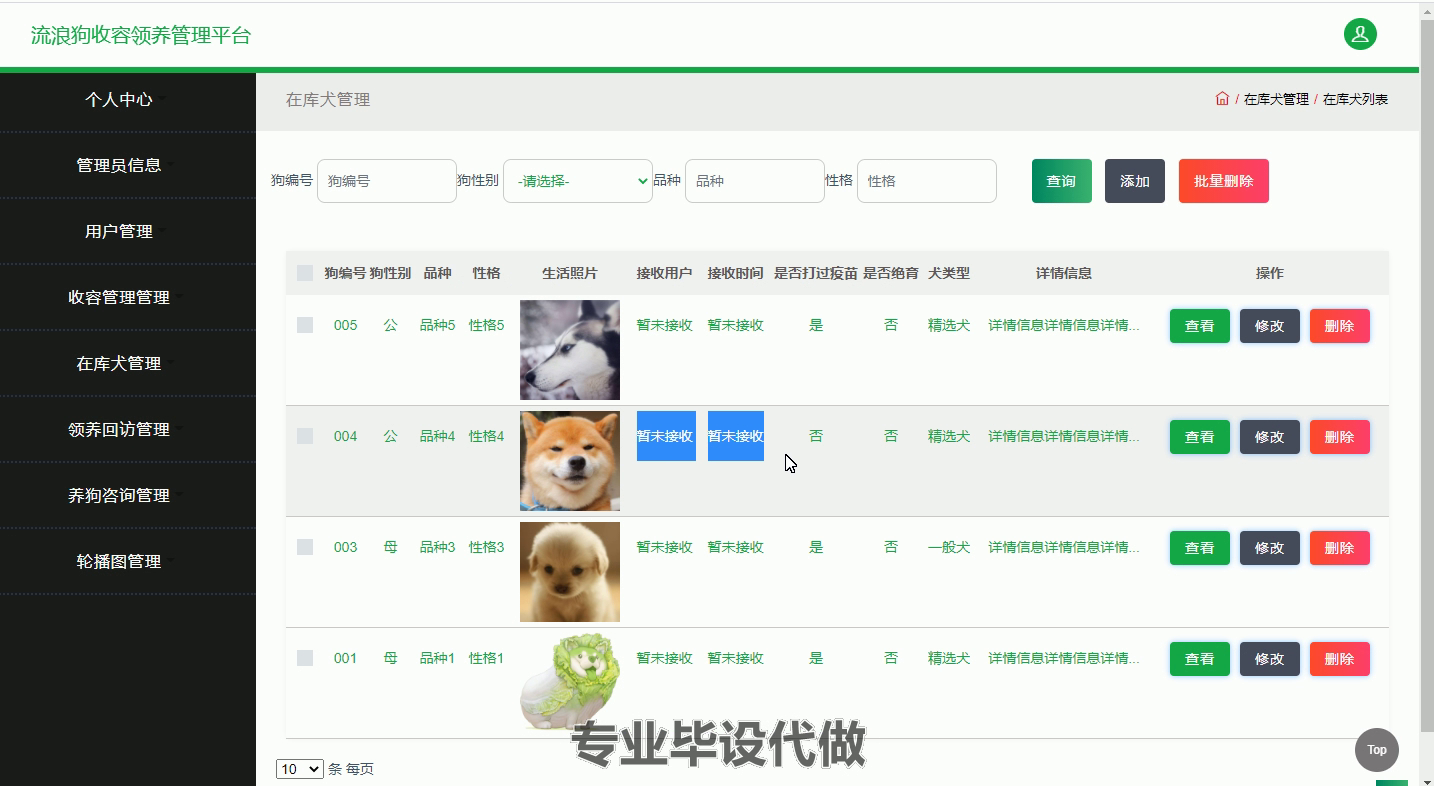Click the 详情信息 text in dog 001 row
This screenshot has width=1434, height=786.
1064,658
